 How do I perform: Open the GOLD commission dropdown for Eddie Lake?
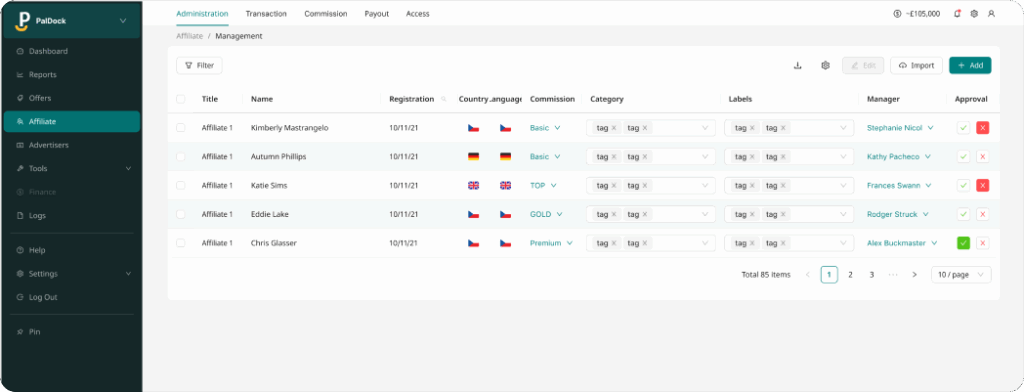tap(546, 214)
